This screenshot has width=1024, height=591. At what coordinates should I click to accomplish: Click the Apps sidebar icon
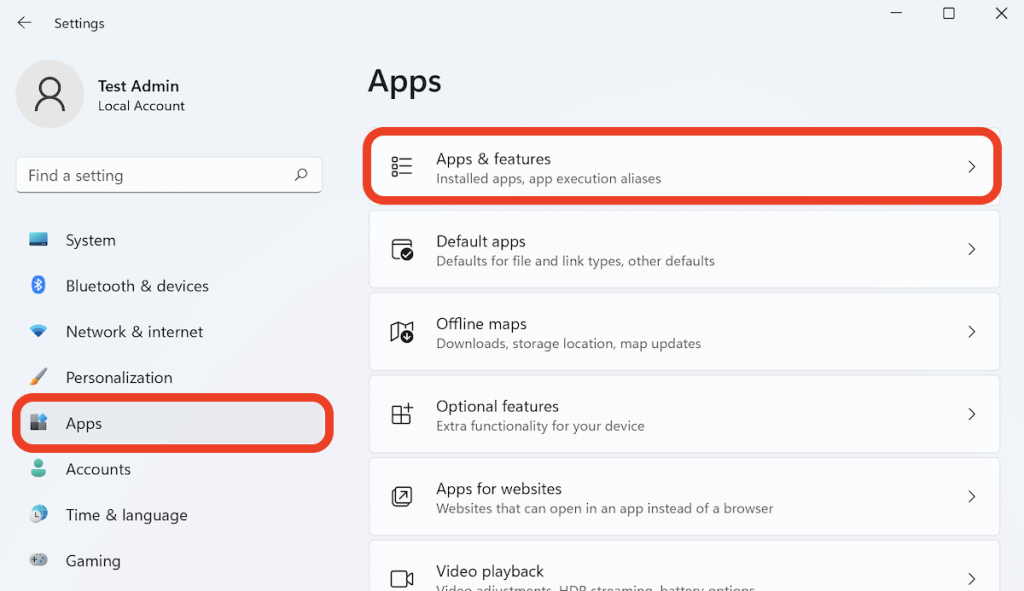(x=39, y=423)
